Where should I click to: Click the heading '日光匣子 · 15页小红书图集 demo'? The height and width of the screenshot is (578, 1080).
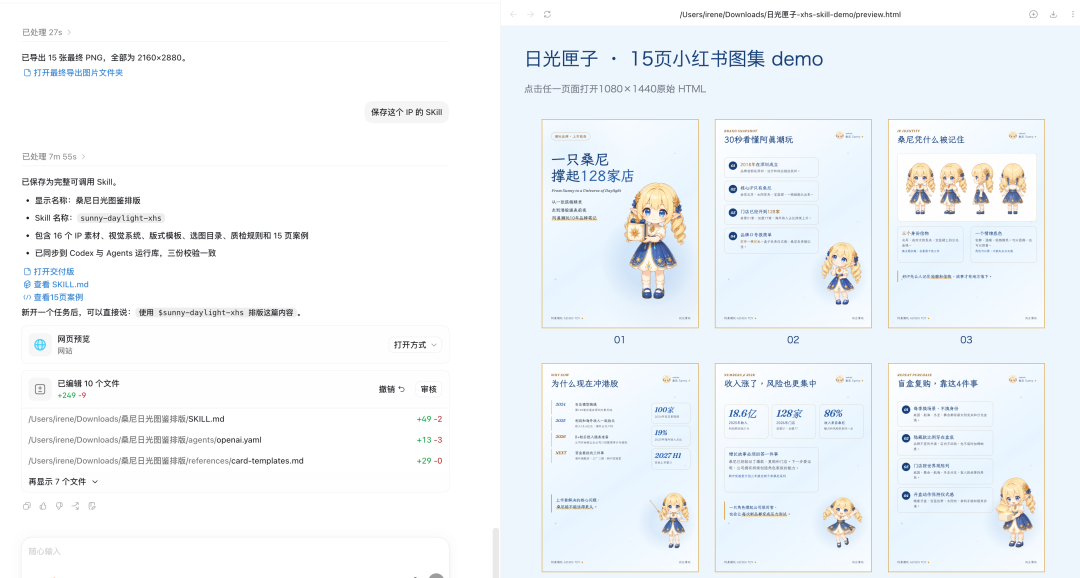[x=674, y=59]
